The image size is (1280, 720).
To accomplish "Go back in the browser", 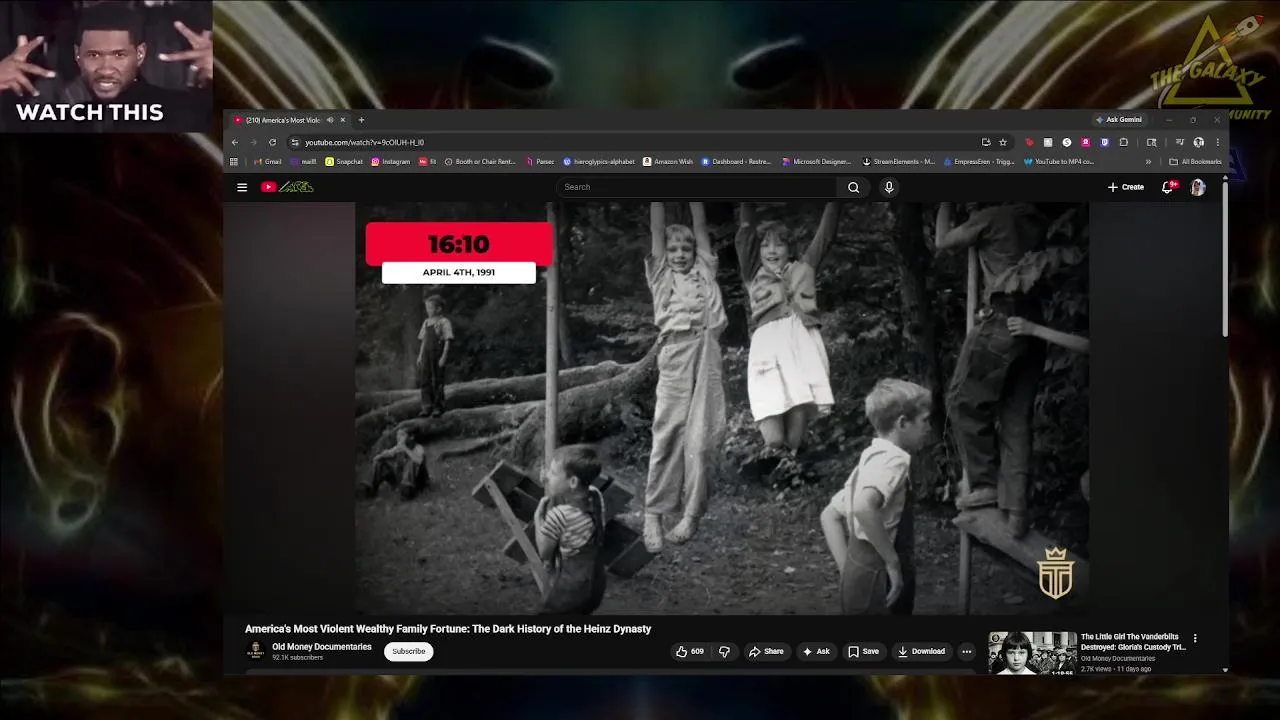I will click(235, 142).
